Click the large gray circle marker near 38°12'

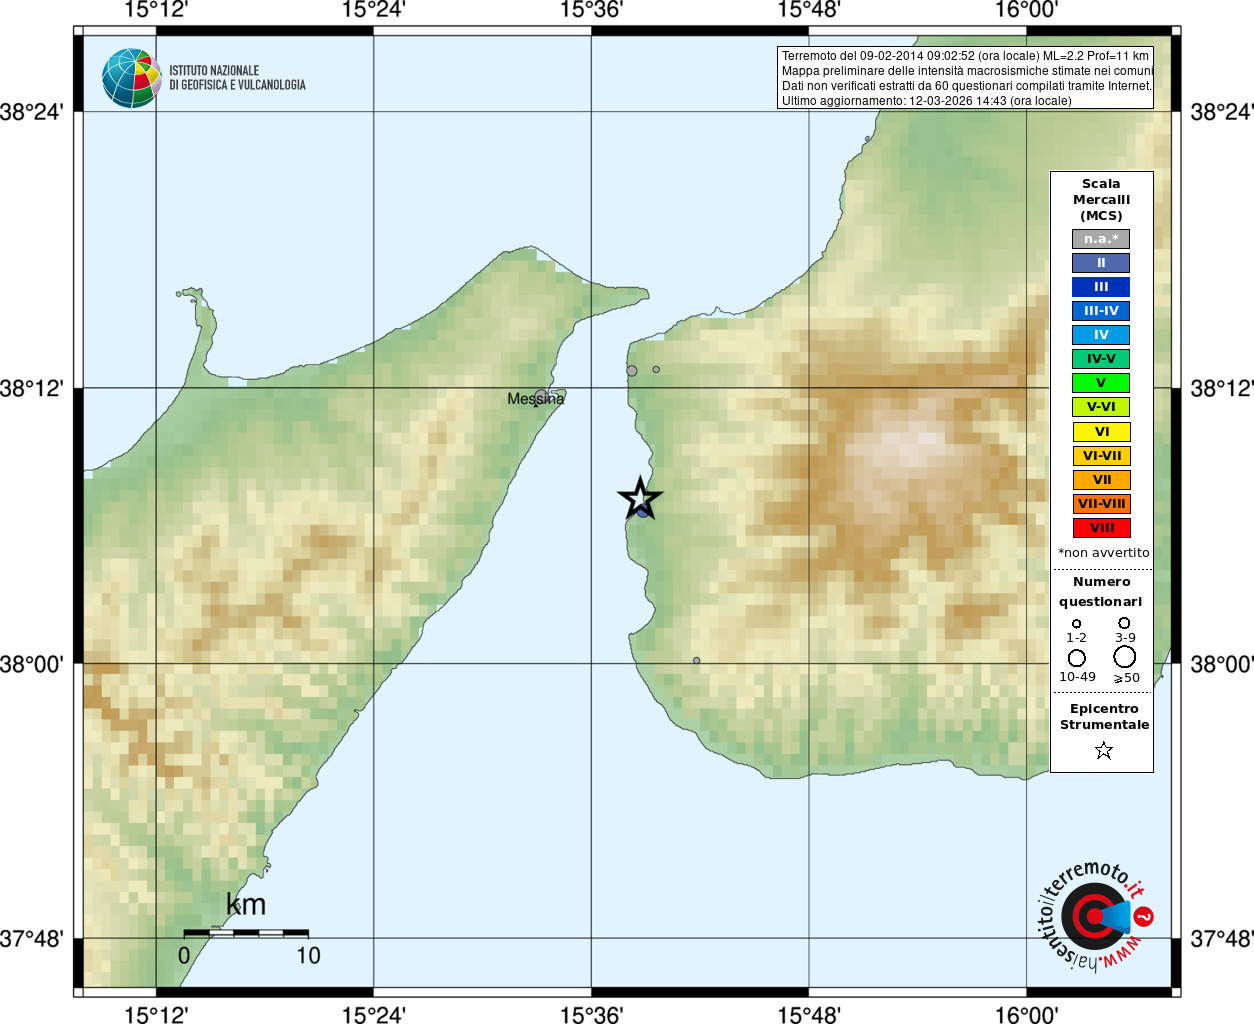(x=632, y=371)
